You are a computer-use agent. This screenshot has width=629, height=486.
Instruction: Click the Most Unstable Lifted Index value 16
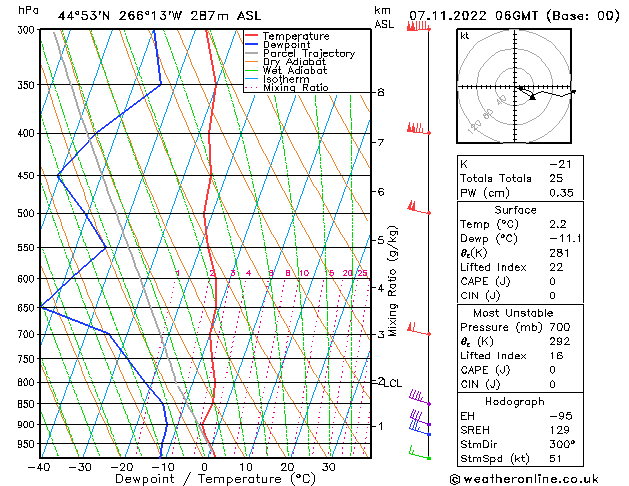(556, 356)
